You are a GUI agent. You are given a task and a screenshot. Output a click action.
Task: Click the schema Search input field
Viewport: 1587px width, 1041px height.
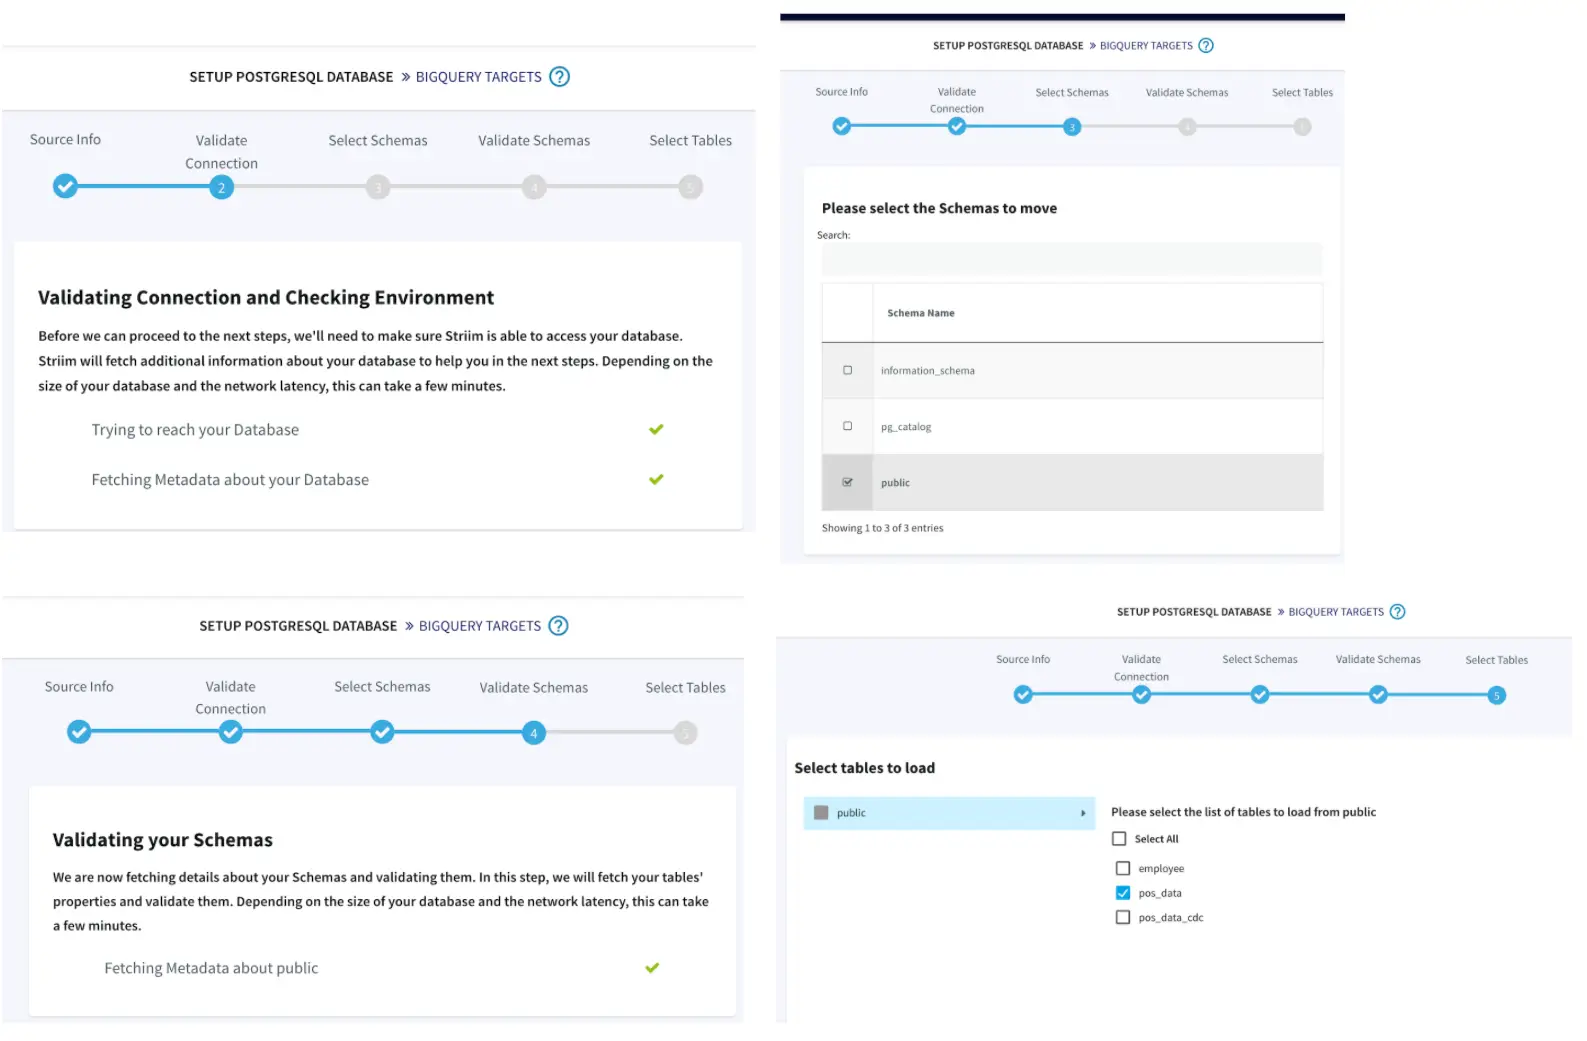pos(1071,259)
